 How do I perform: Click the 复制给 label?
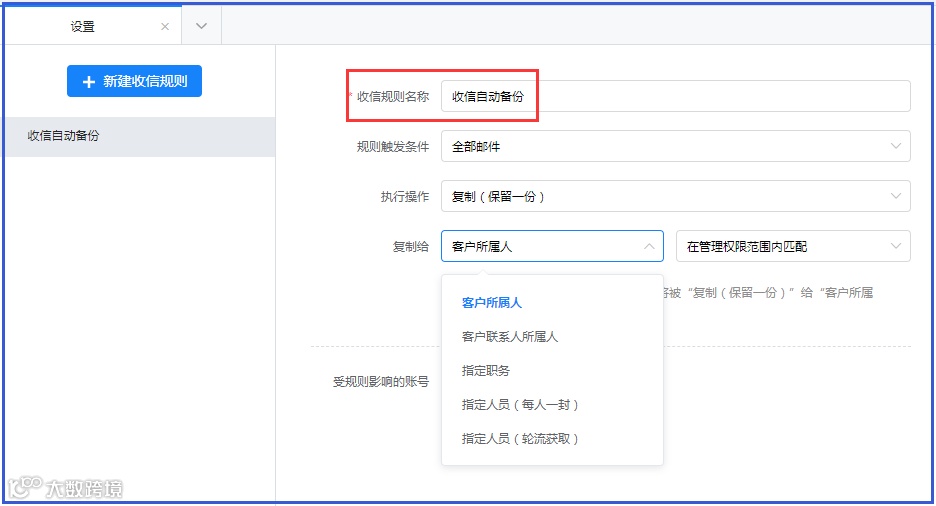pos(411,247)
